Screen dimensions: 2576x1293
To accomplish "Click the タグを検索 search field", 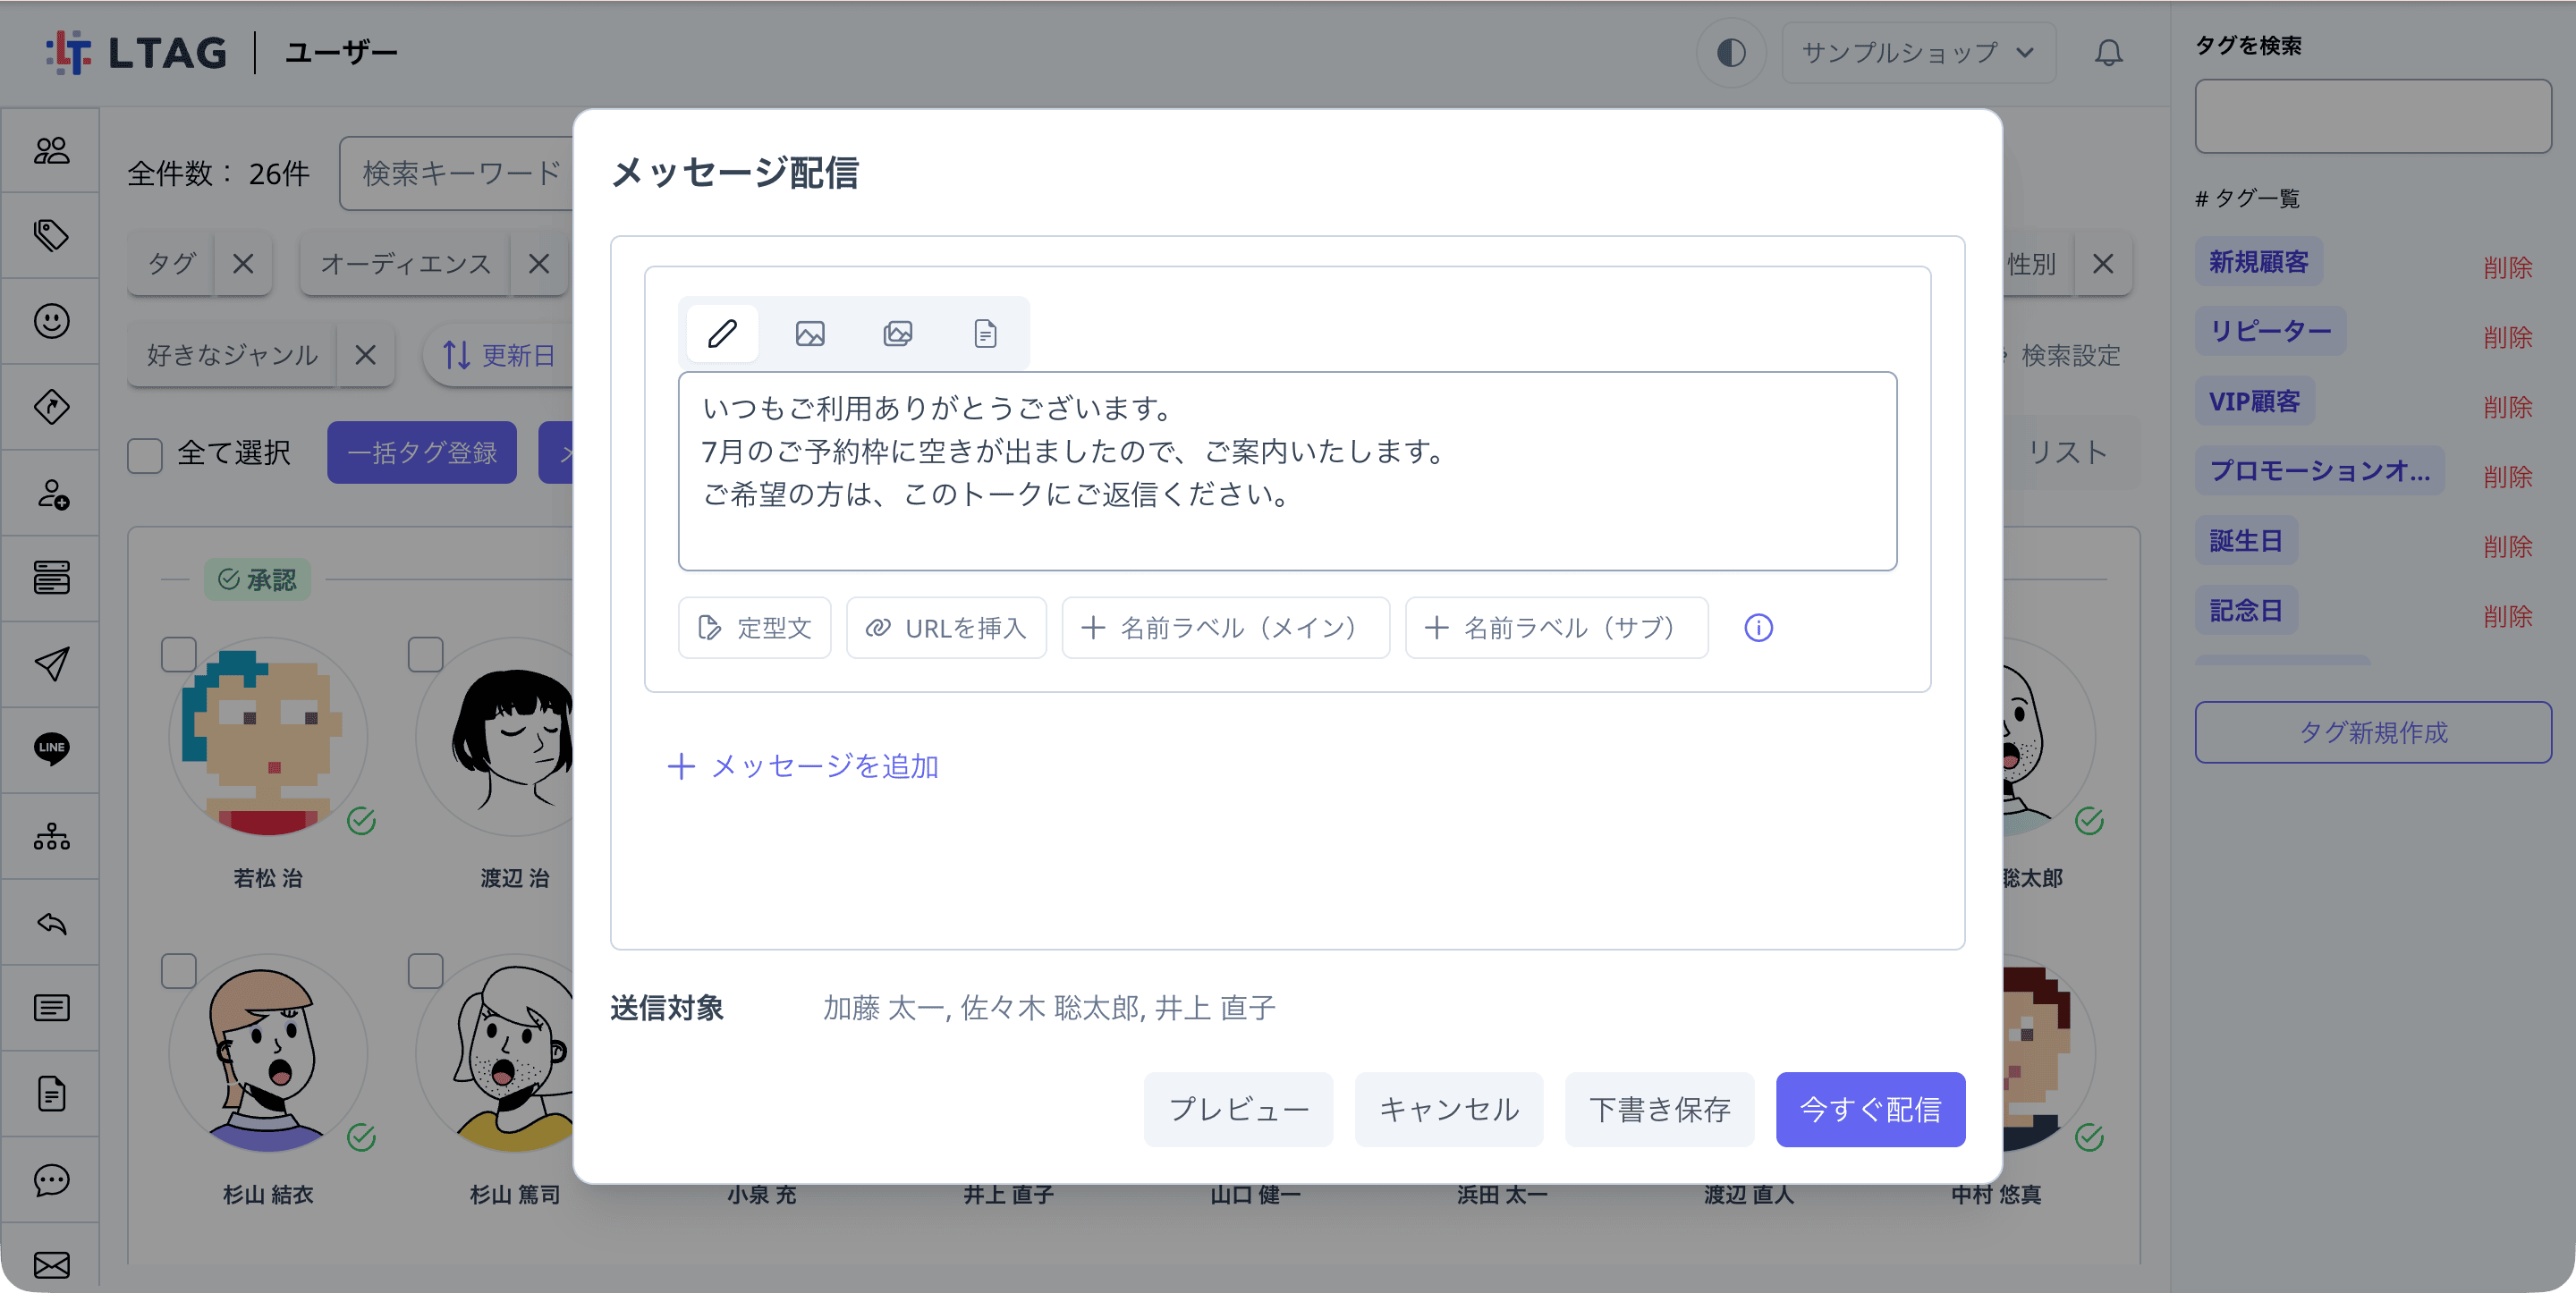I will coord(2372,116).
